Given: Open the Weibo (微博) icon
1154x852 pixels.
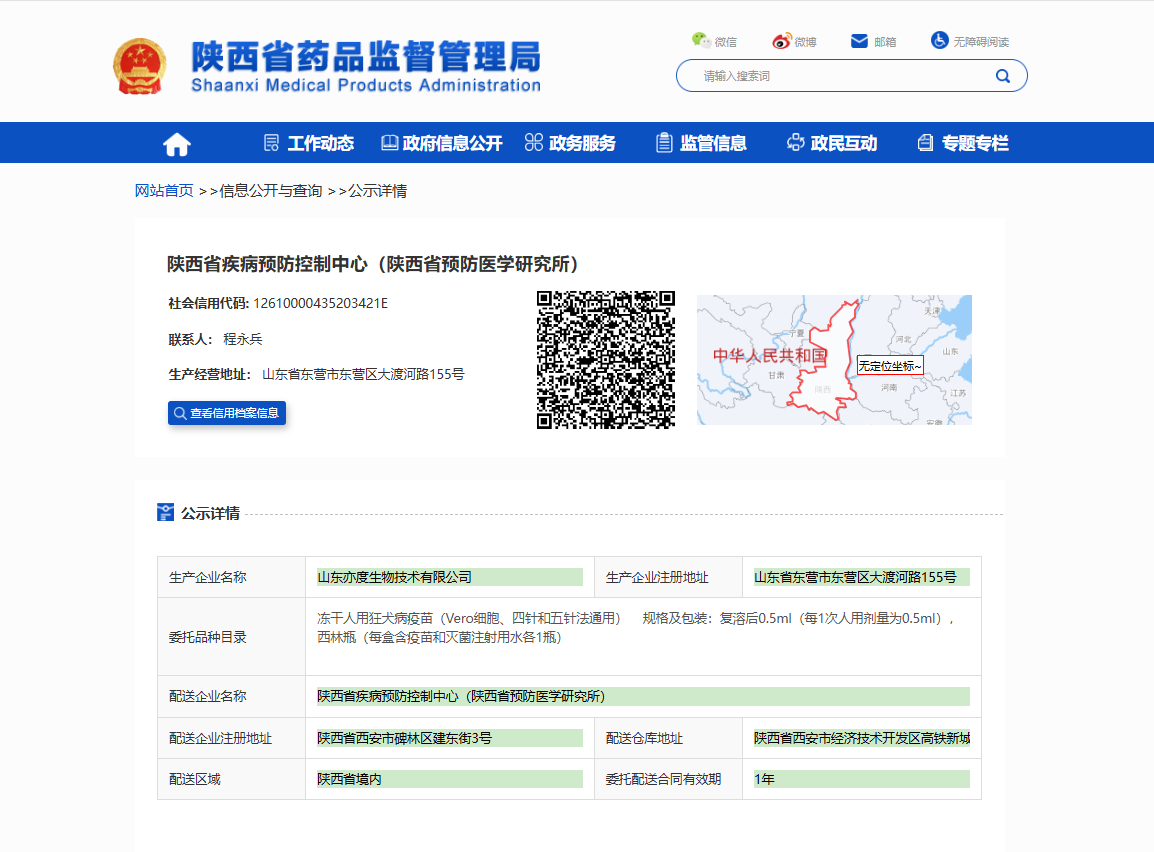Looking at the screenshot, I should (x=781, y=41).
